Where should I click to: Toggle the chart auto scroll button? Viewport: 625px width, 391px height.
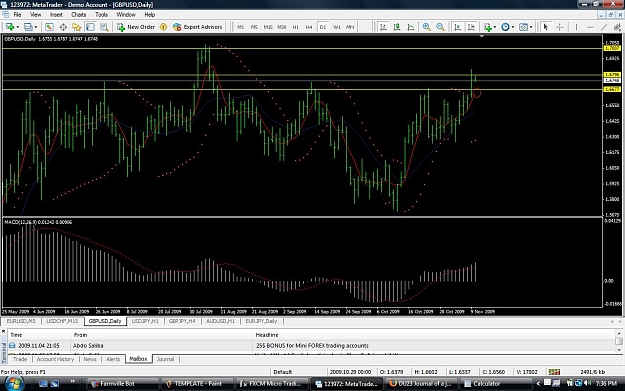[x=458, y=27]
